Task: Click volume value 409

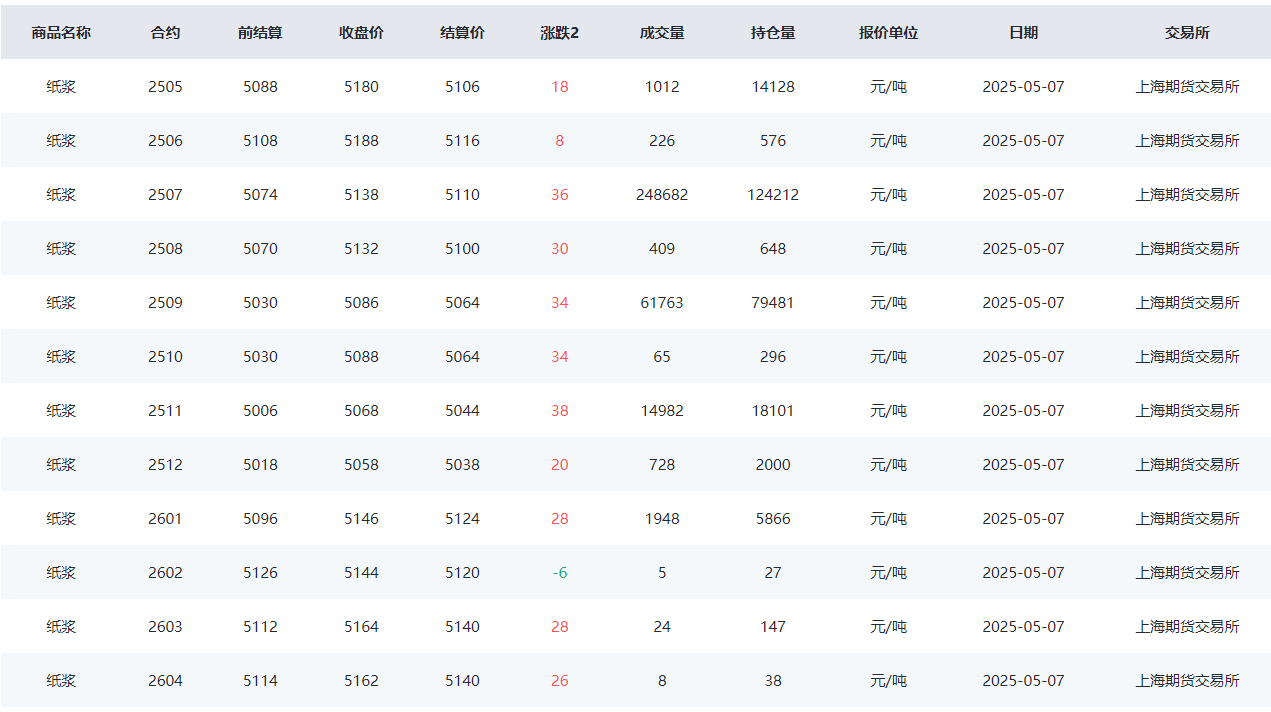Action: (x=662, y=249)
